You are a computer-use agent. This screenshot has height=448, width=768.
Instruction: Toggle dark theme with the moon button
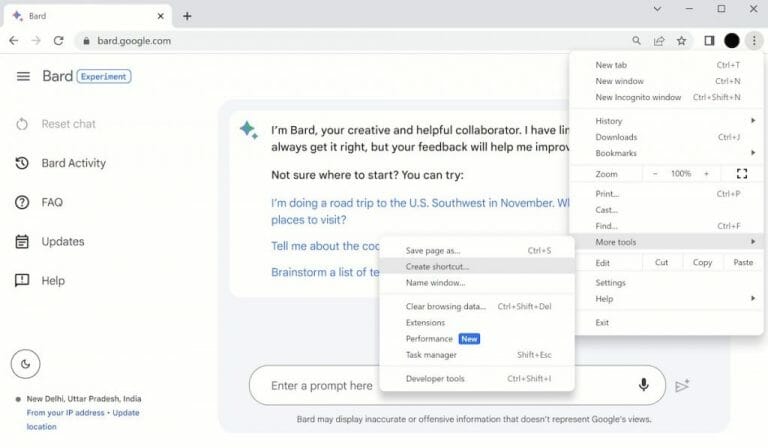click(x=25, y=364)
